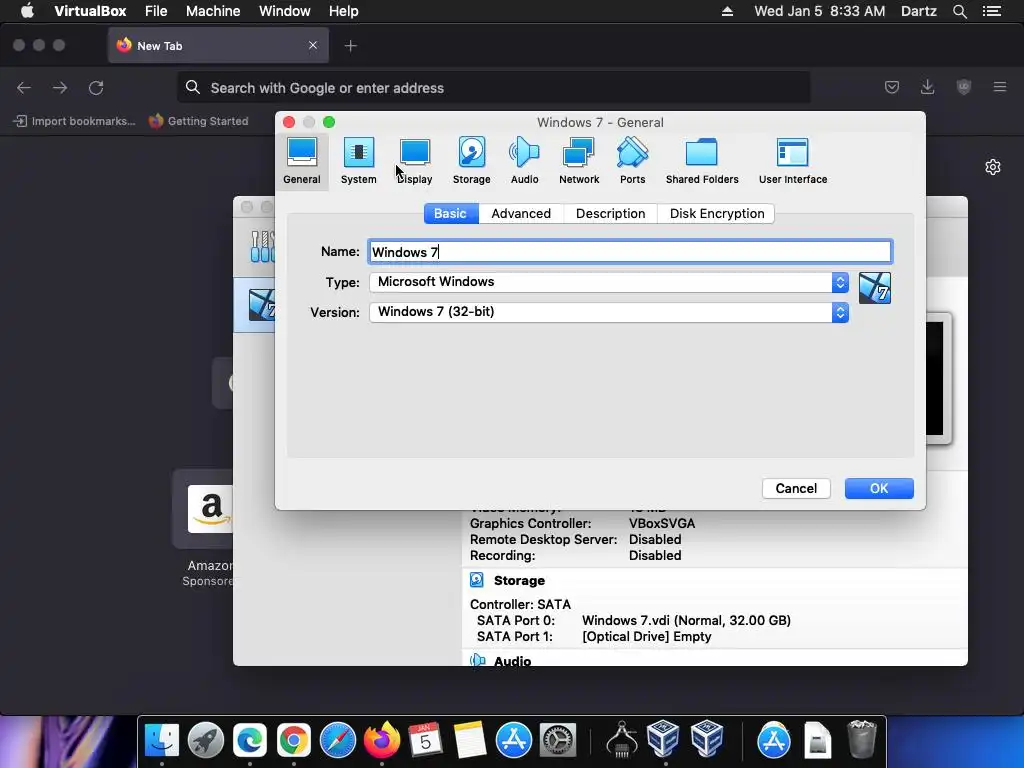
Task: Open the Help menu
Action: [x=344, y=11]
